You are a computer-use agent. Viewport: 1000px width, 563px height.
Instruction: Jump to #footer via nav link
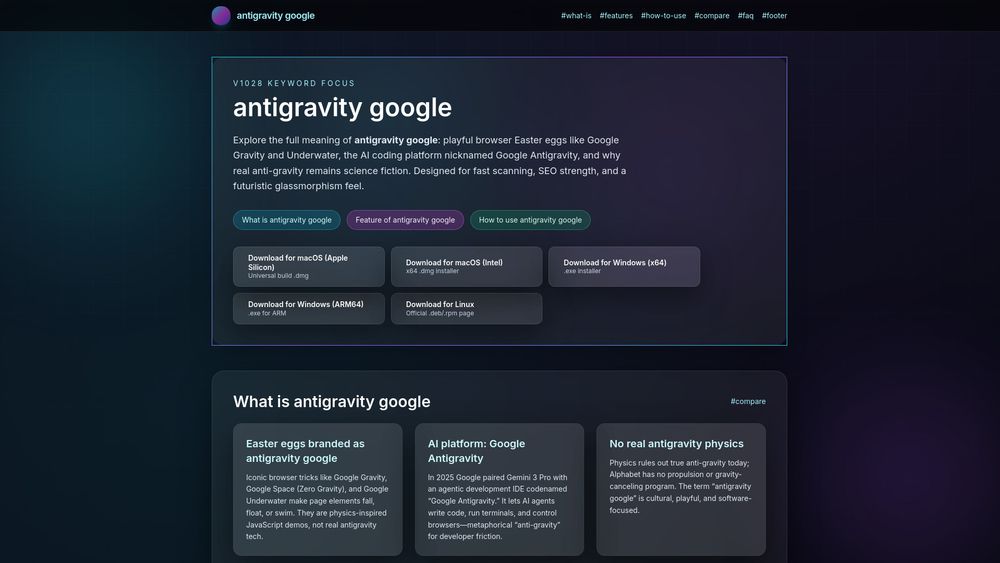774,15
